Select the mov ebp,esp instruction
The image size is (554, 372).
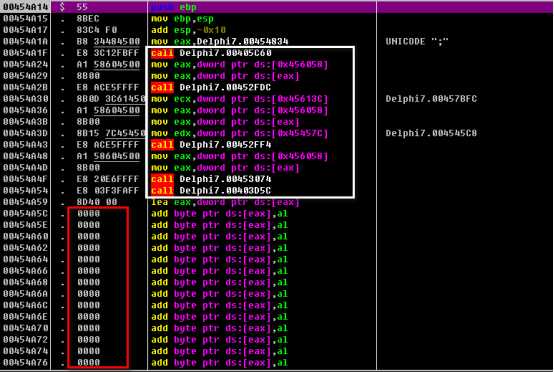pyautogui.click(x=182, y=19)
